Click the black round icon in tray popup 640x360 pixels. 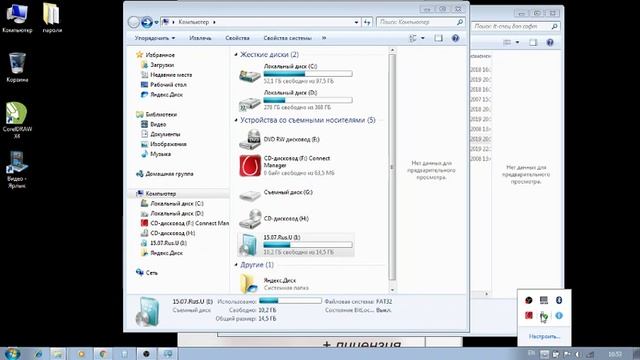pyautogui.click(x=529, y=300)
